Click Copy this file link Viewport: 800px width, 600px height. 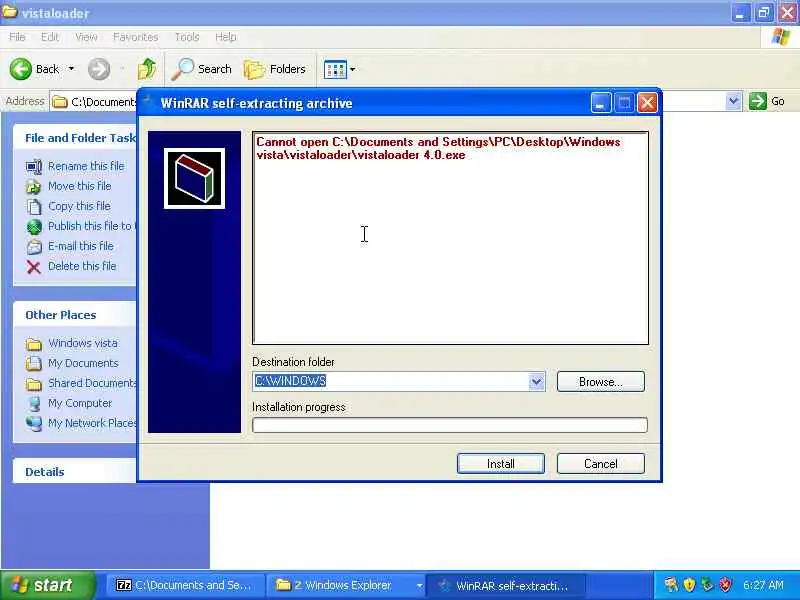[x=79, y=206]
